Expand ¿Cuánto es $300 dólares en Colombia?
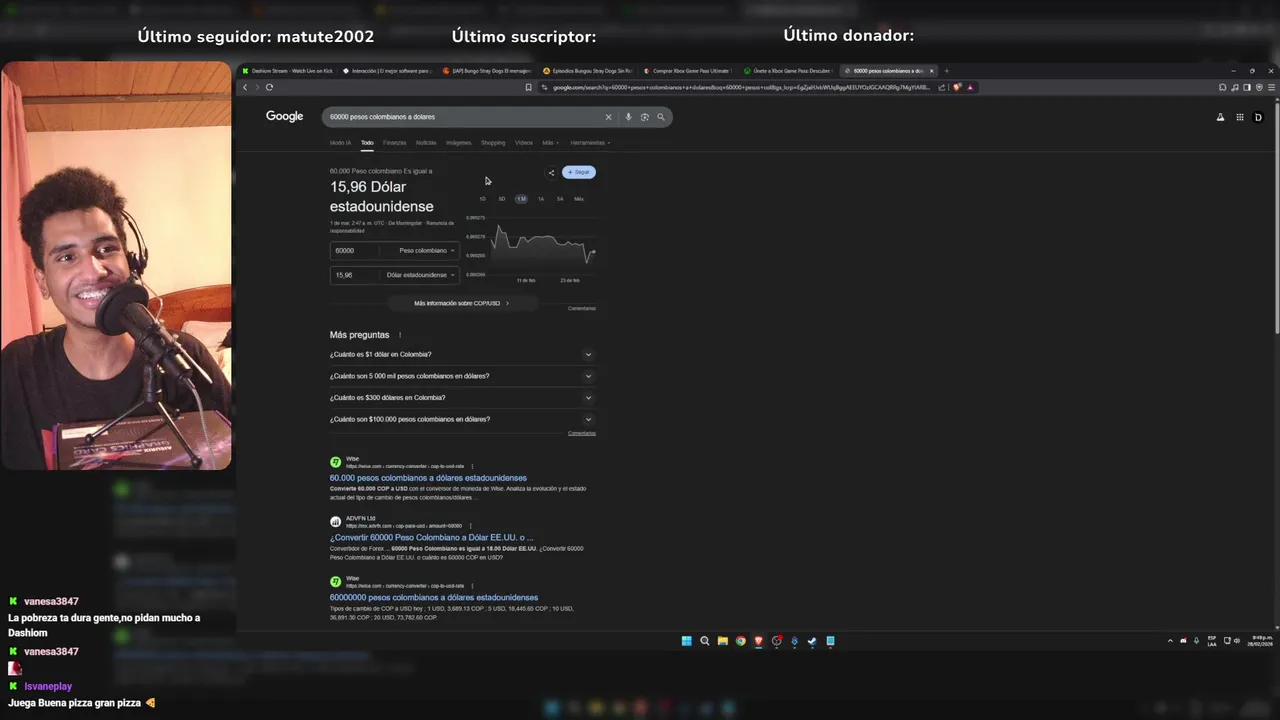The width and height of the screenshot is (1280, 720). point(462,398)
